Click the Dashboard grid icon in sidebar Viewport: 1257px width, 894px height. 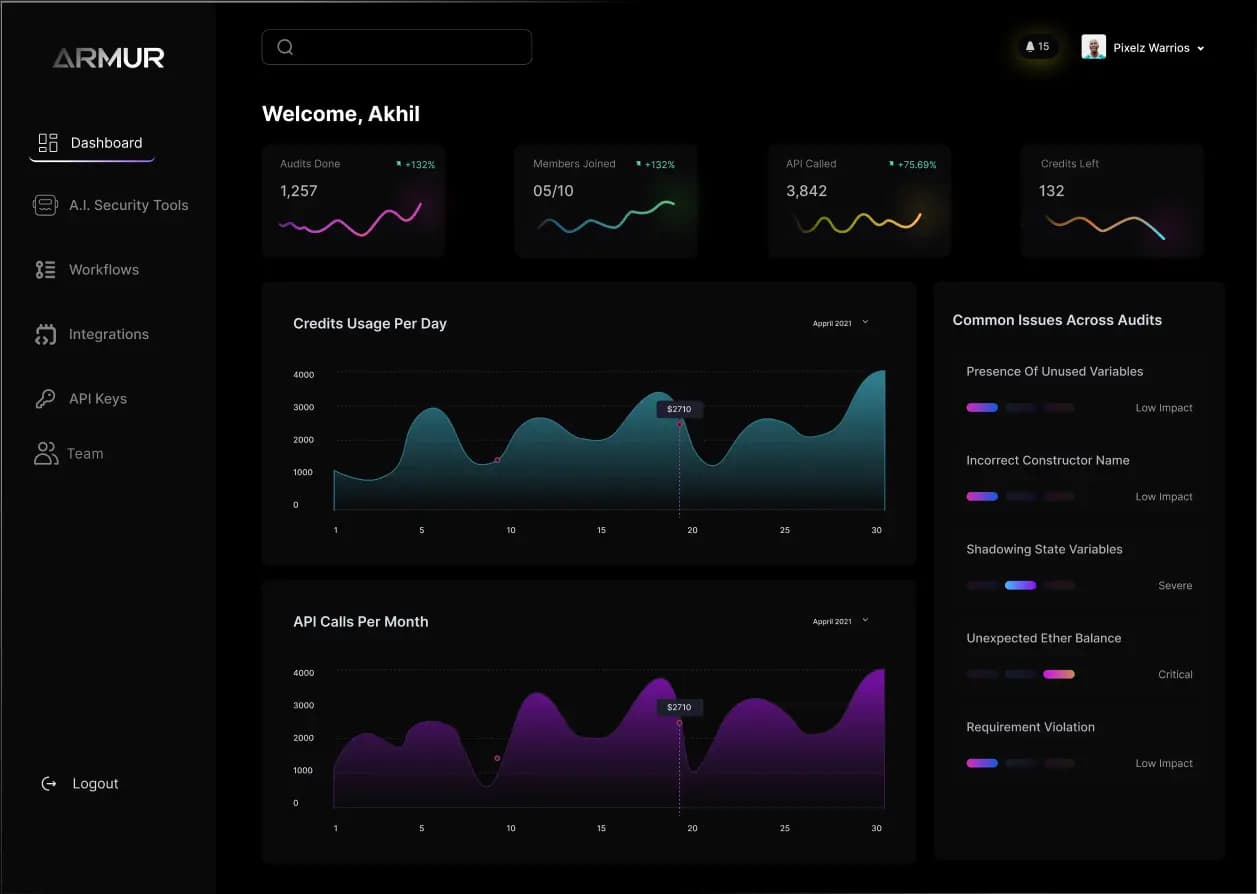point(48,143)
